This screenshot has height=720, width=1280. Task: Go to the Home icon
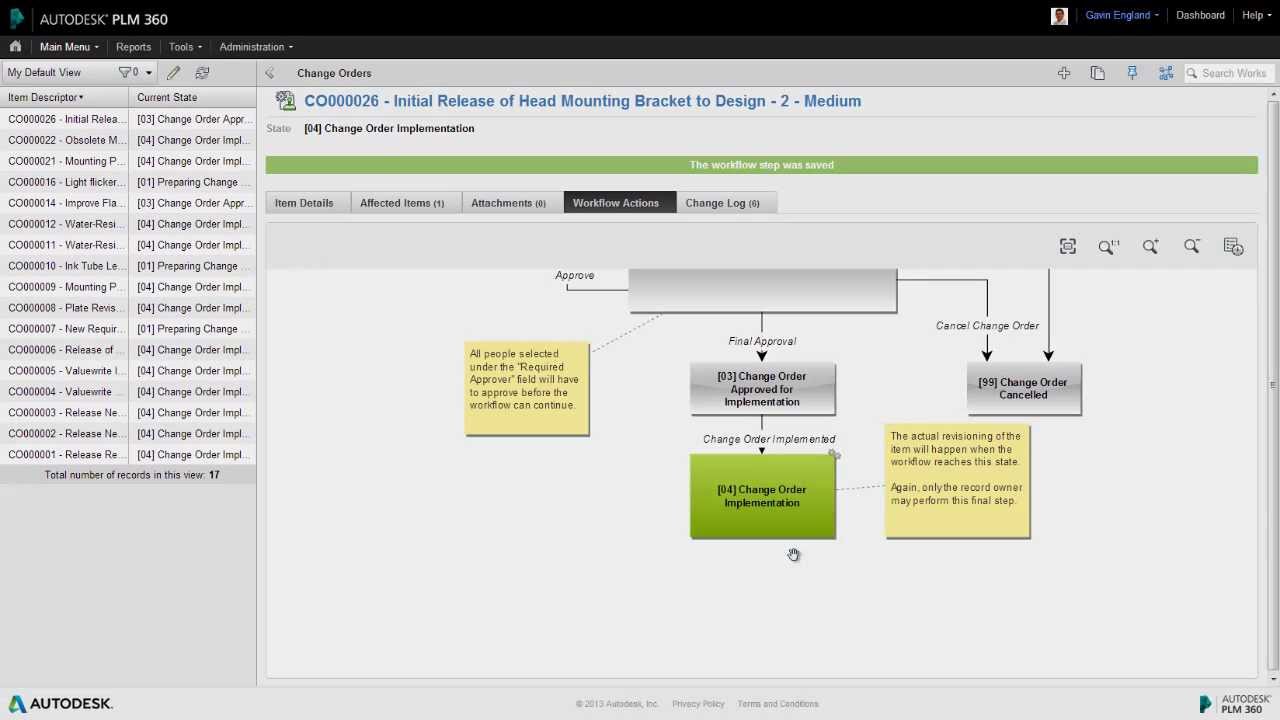click(x=15, y=46)
